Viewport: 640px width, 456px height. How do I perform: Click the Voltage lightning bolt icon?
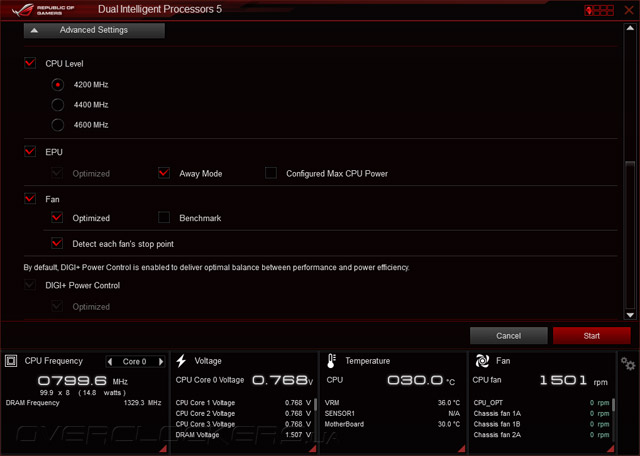point(182,361)
